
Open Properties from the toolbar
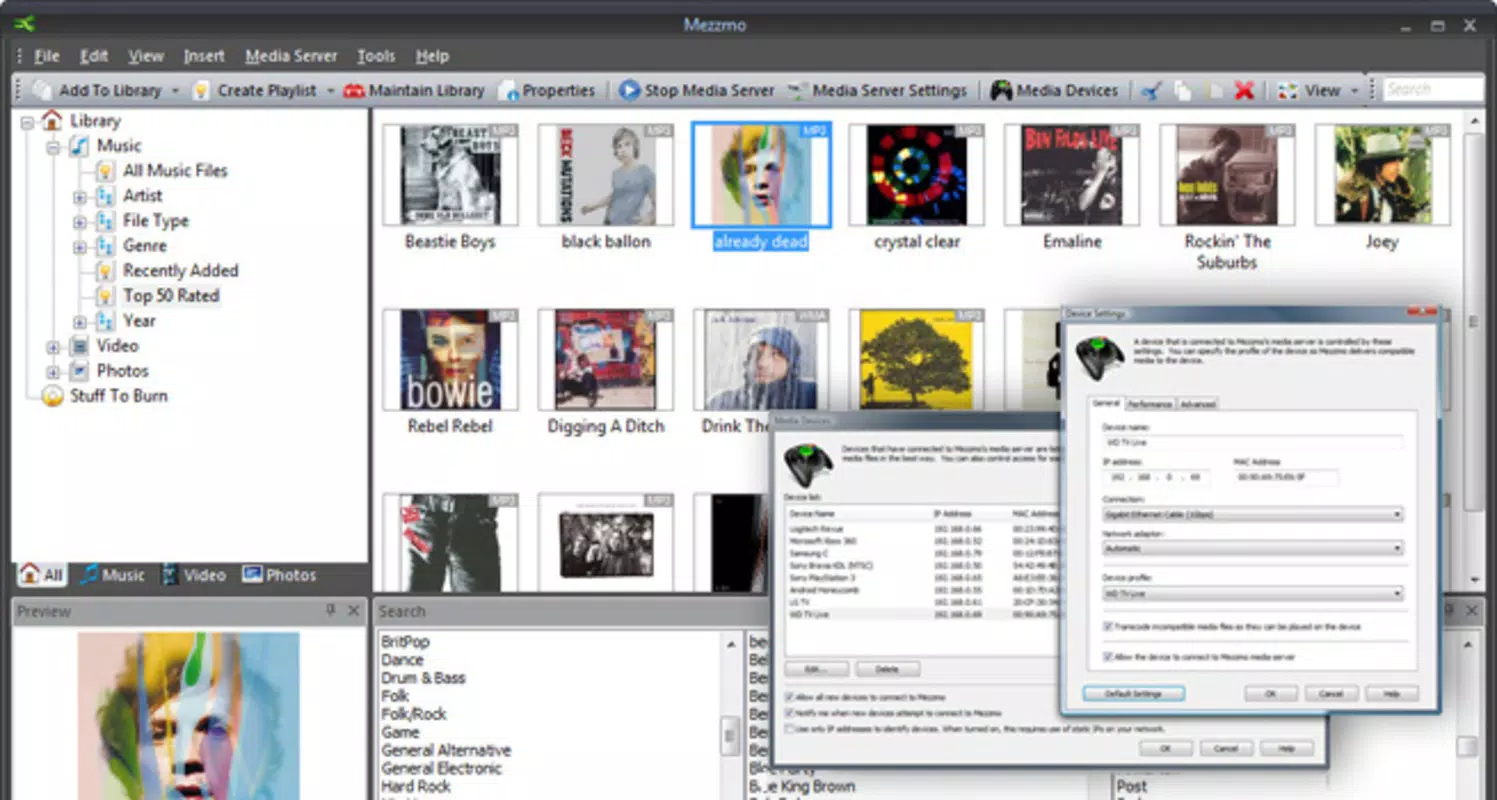[x=547, y=90]
